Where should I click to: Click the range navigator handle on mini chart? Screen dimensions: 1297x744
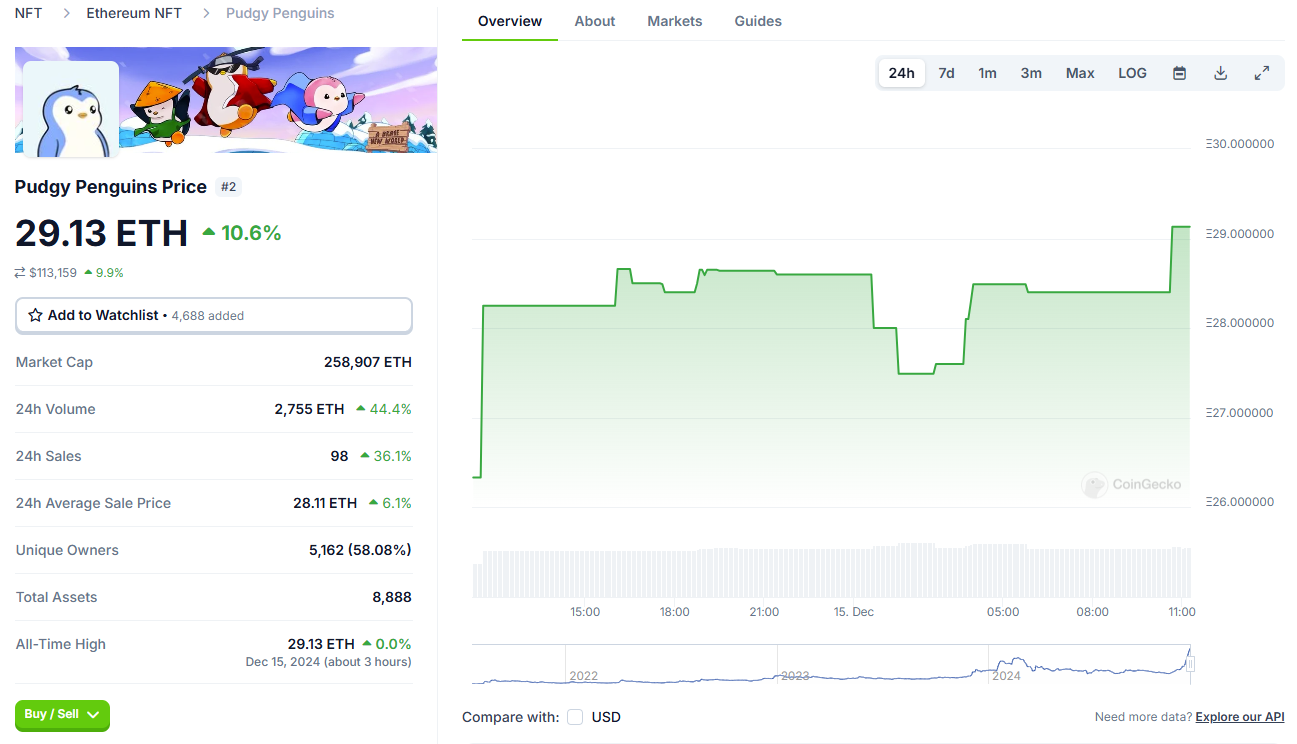pyautogui.click(x=1190, y=664)
